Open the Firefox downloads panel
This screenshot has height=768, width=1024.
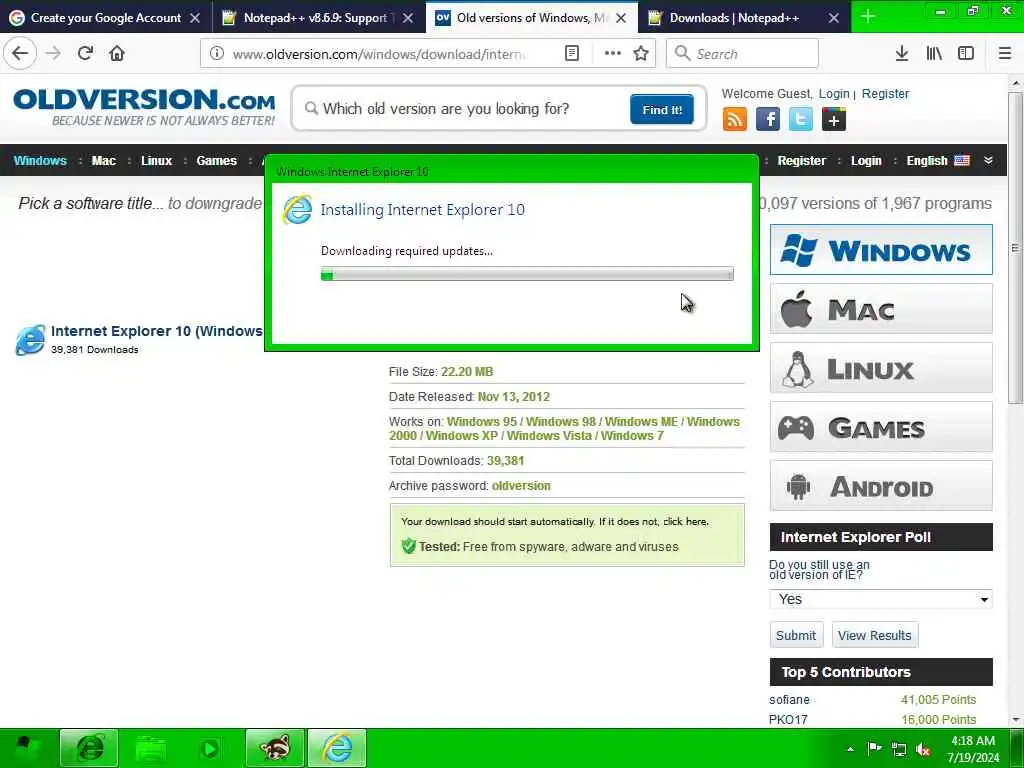coord(901,54)
